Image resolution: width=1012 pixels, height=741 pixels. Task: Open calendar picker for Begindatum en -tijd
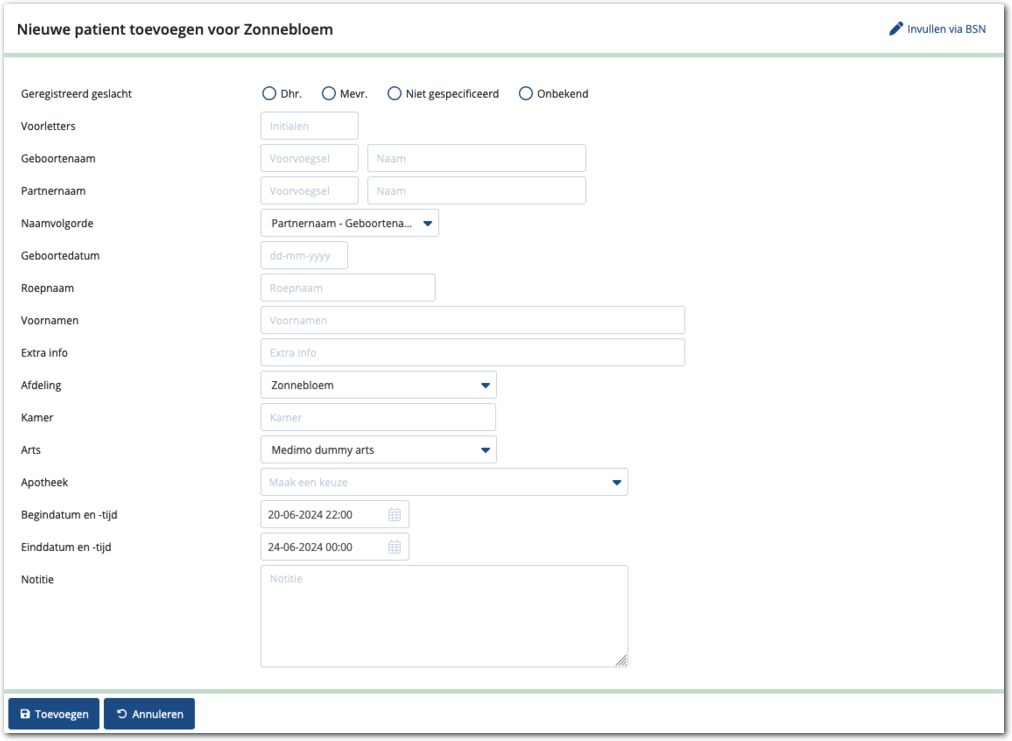click(394, 515)
